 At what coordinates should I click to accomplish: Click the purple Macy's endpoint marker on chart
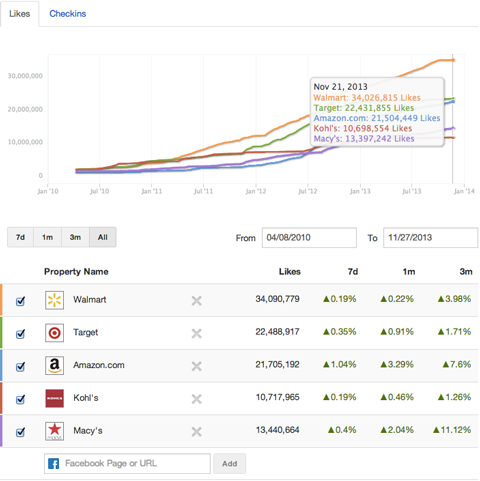[453, 128]
